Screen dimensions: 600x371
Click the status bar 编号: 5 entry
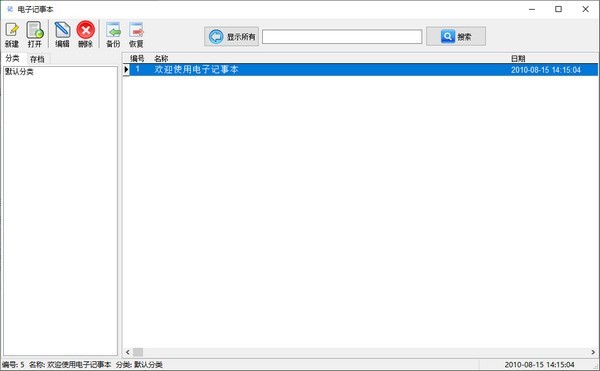click(13, 365)
